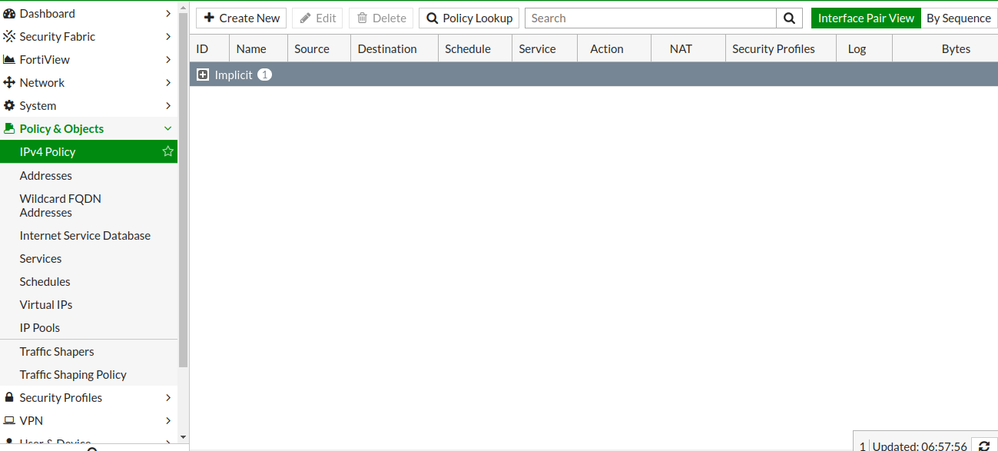
Task: Click the Edit button
Action: coord(318,18)
